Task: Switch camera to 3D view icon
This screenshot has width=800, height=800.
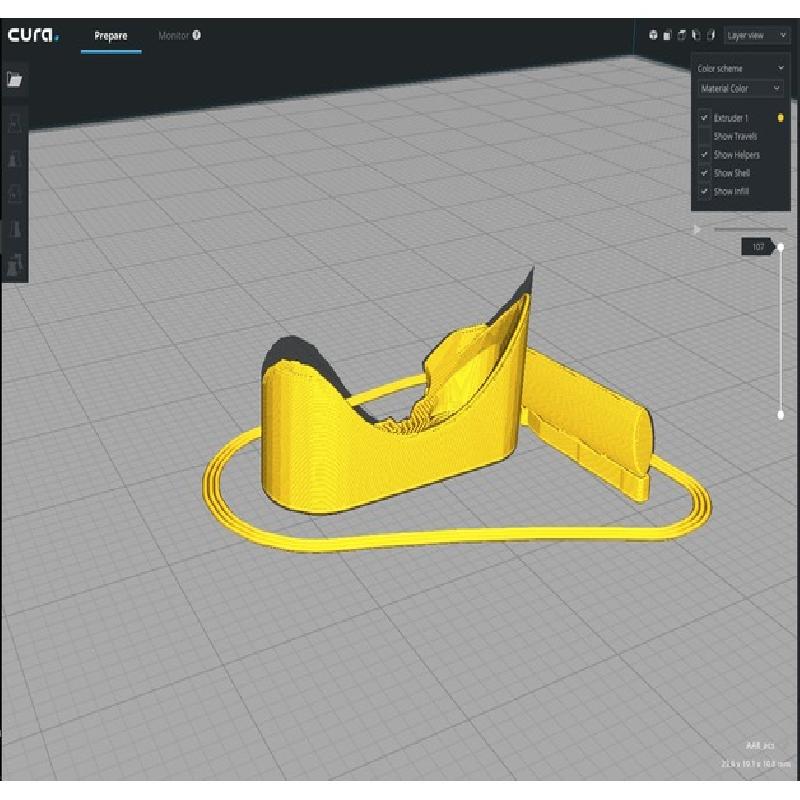Action: (653, 35)
